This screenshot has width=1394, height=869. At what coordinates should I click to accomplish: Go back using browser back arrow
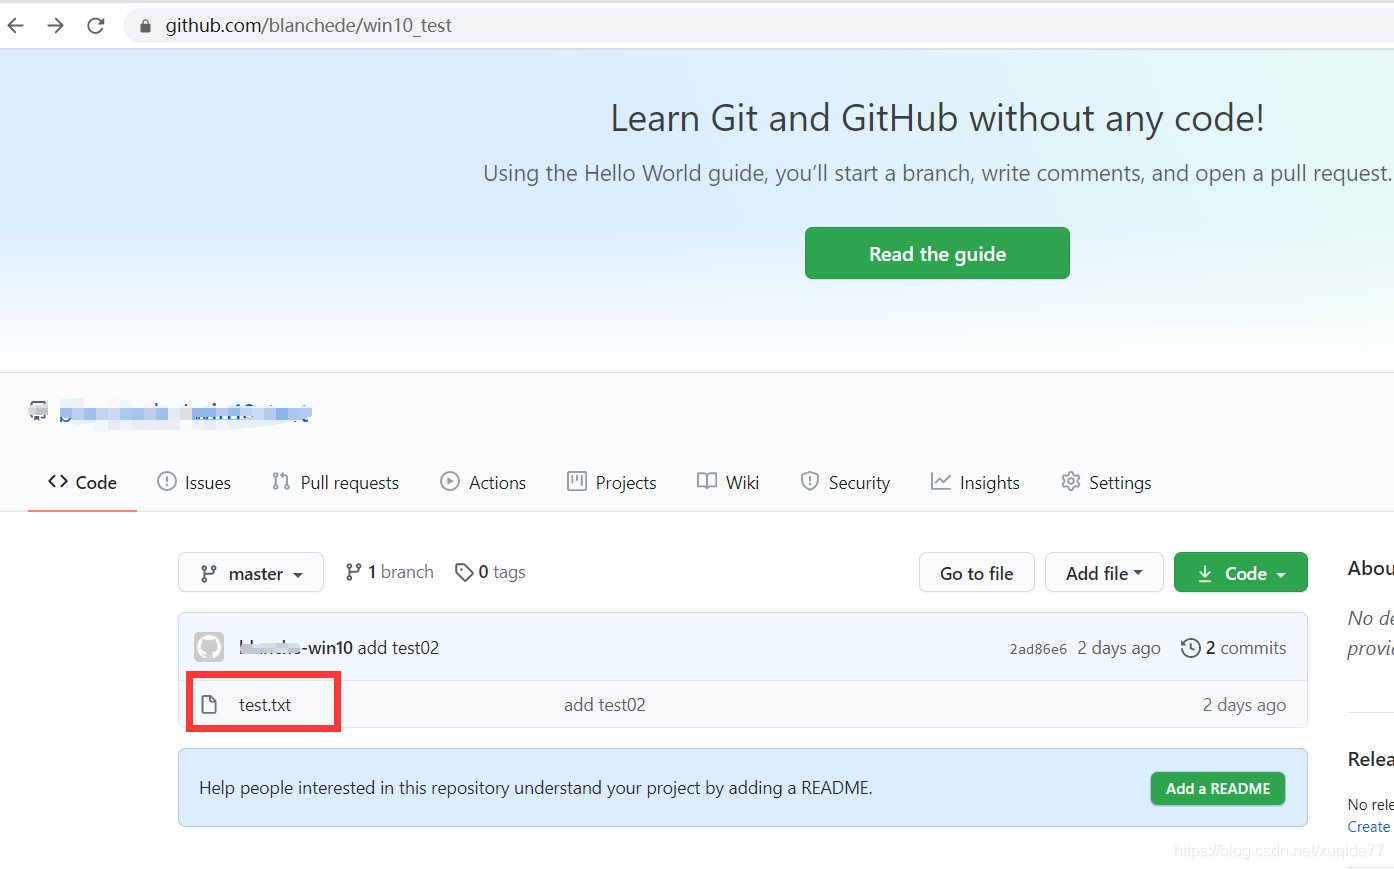coord(16,26)
